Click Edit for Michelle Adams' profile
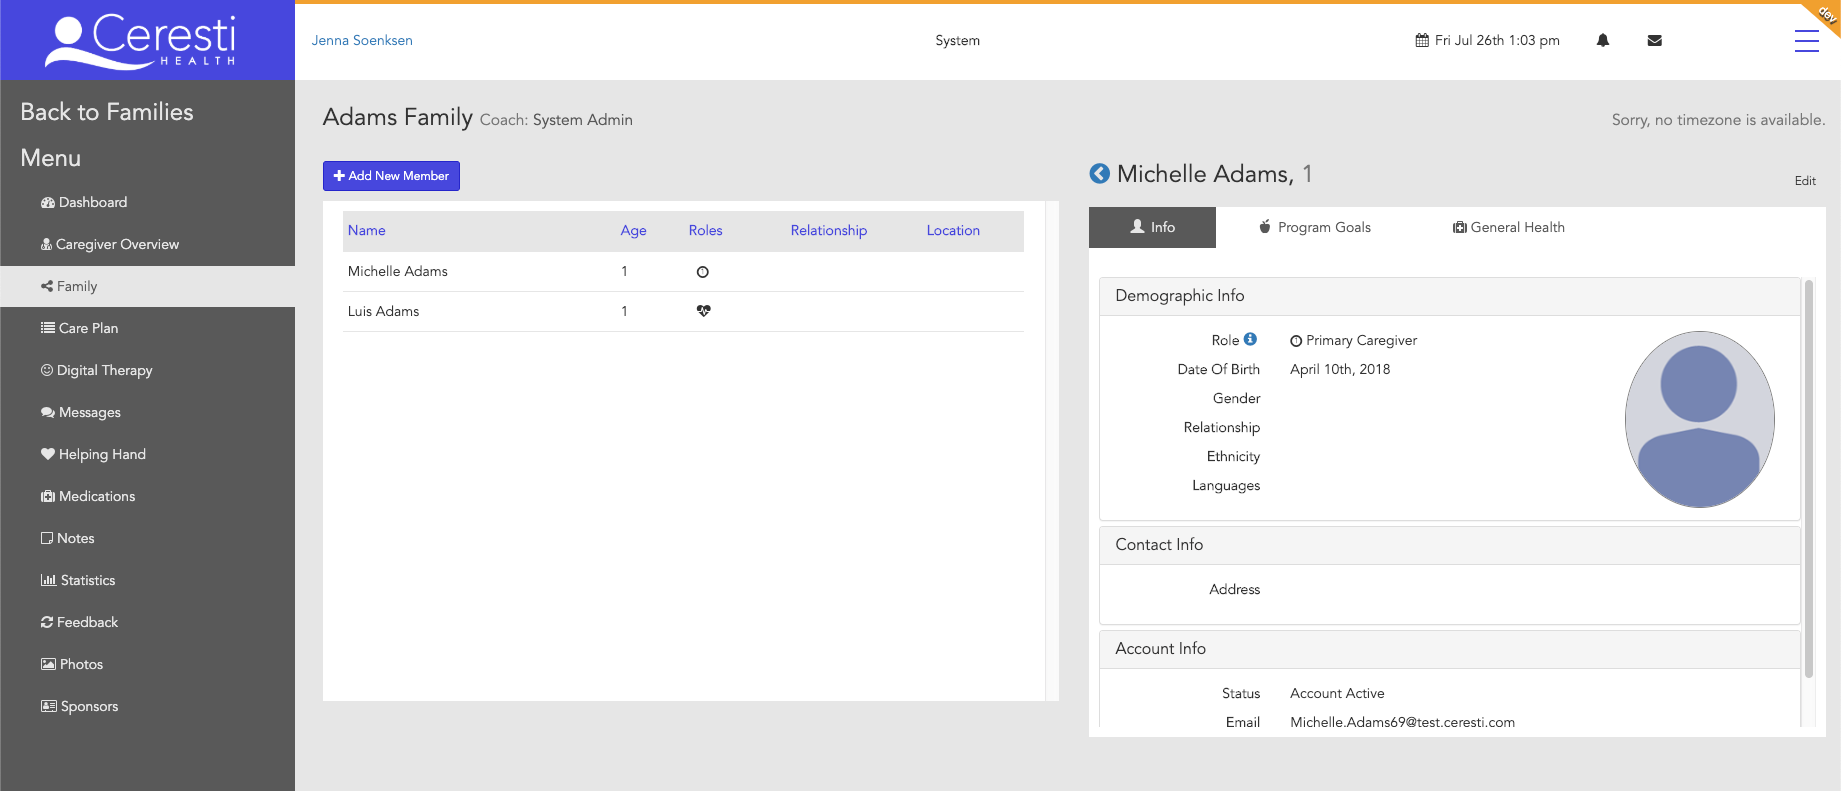The height and width of the screenshot is (791, 1841). pos(1805,181)
